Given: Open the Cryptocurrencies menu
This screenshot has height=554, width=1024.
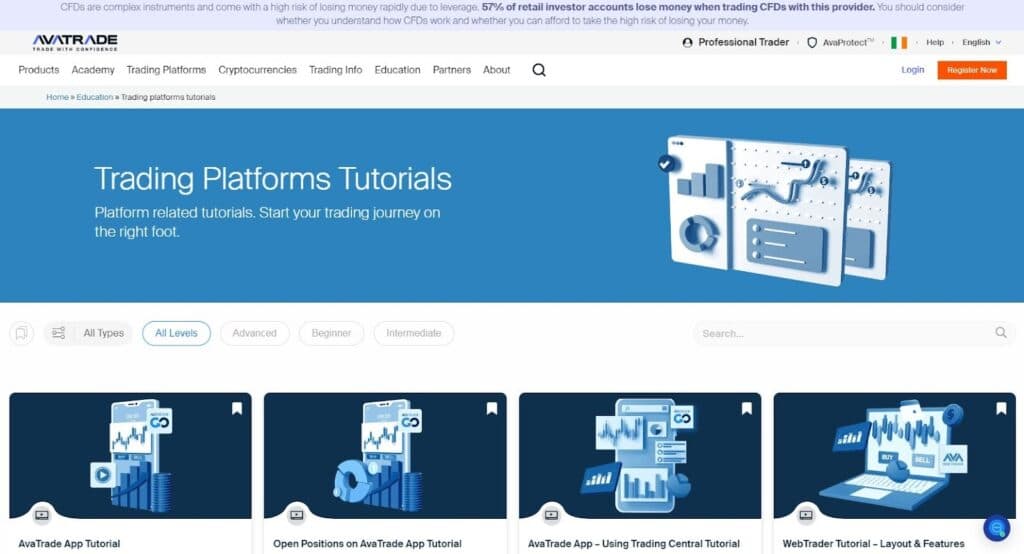Looking at the screenshot, I should click(x=257, y=70).
